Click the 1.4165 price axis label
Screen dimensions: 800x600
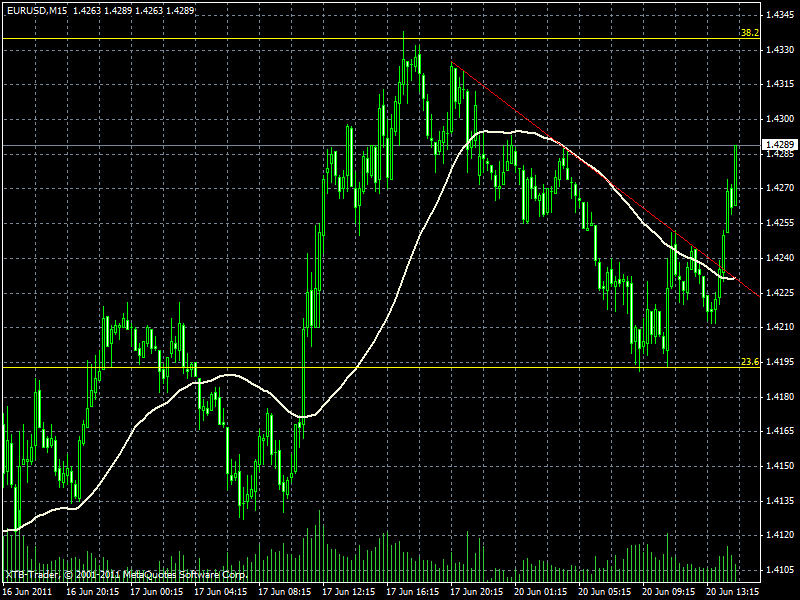pyautogui.click(x=780, y=431)
